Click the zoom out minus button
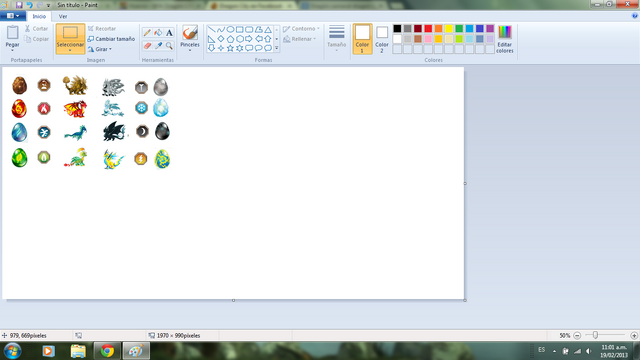Screen dimensions: 640x360 [x=577, y=336]
